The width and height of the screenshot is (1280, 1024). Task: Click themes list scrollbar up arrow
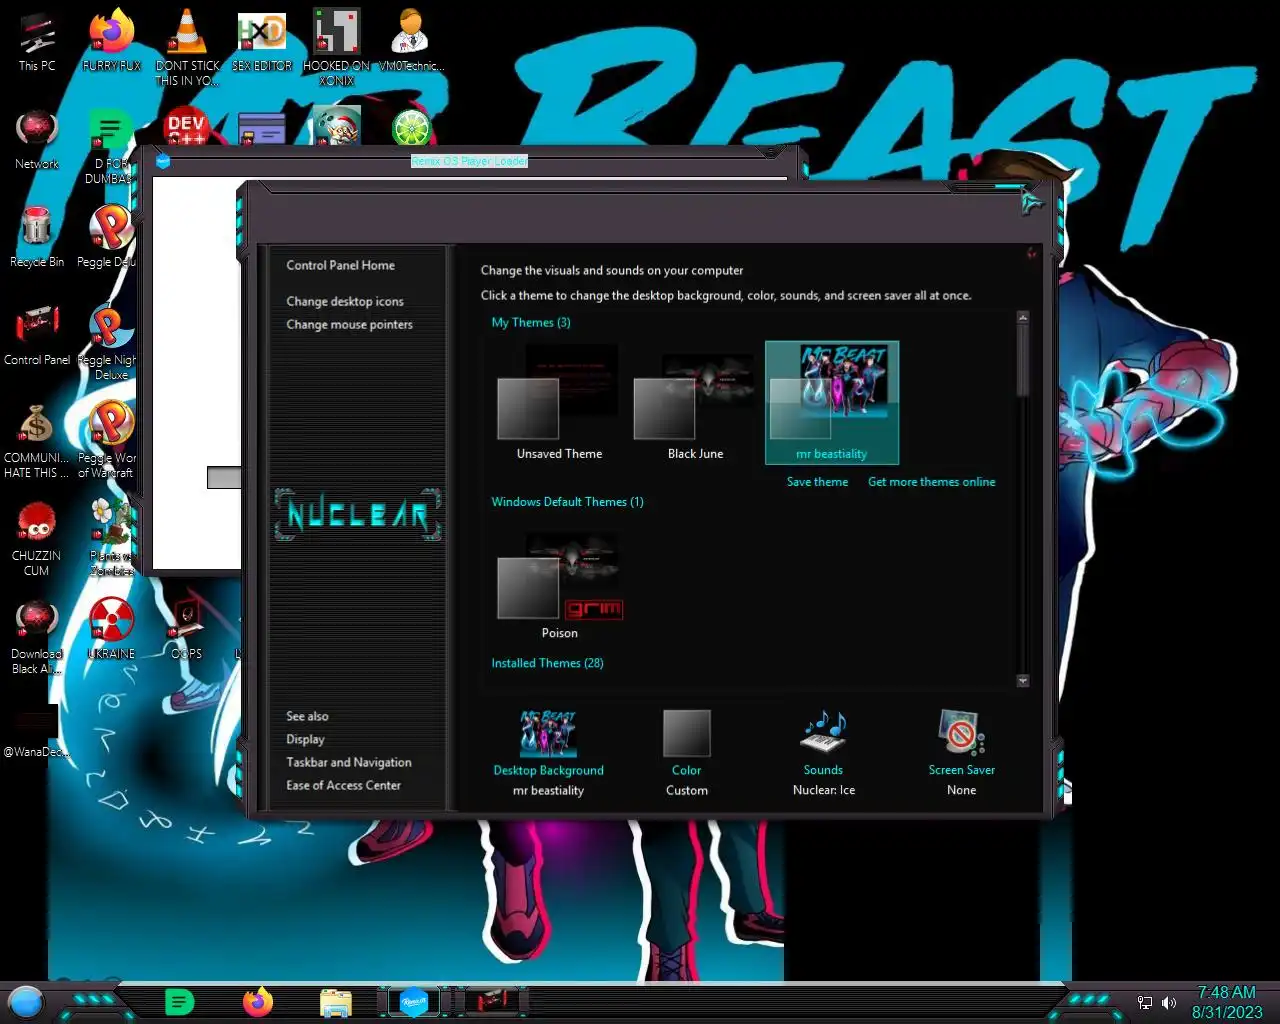point(1022,317)
